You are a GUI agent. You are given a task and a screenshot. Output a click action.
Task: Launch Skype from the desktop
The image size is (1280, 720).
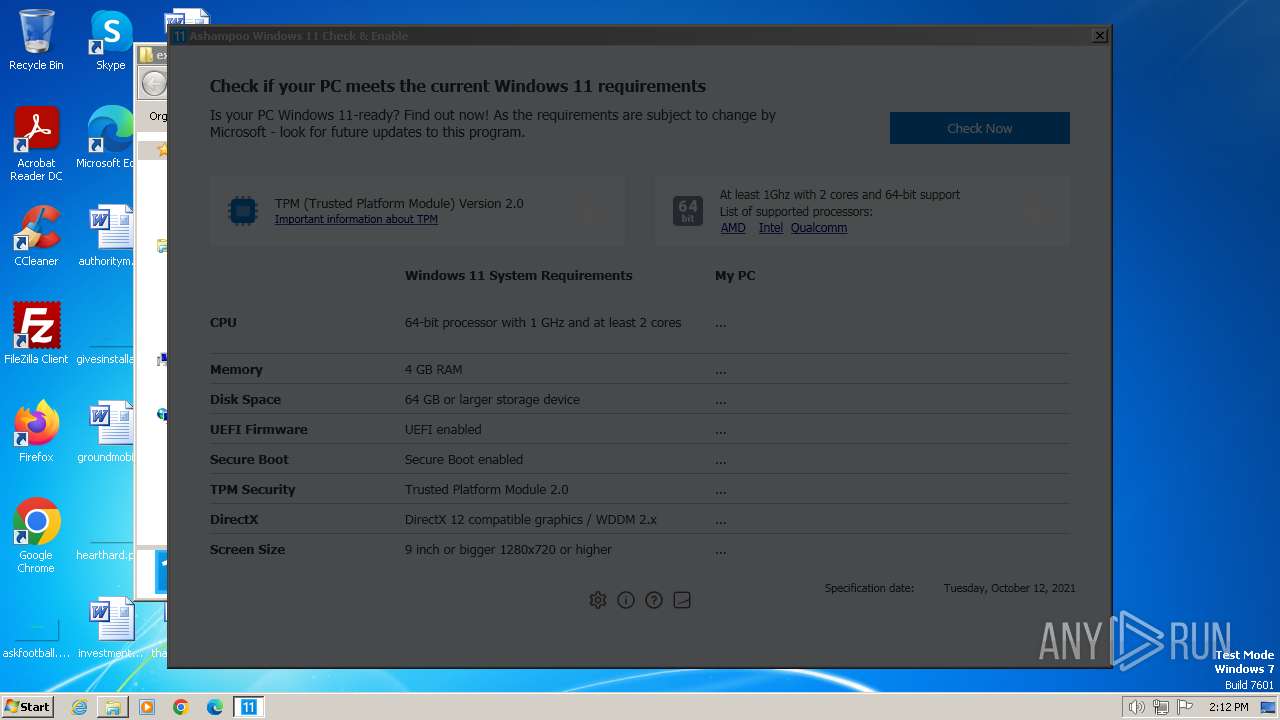pos(110,40)
